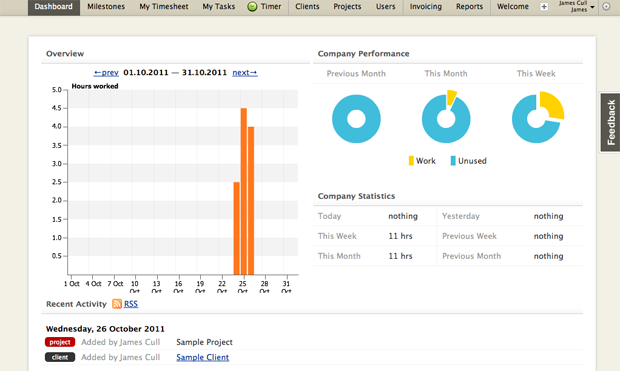Click the 2.5 hour orange bar

pos(236,228)
